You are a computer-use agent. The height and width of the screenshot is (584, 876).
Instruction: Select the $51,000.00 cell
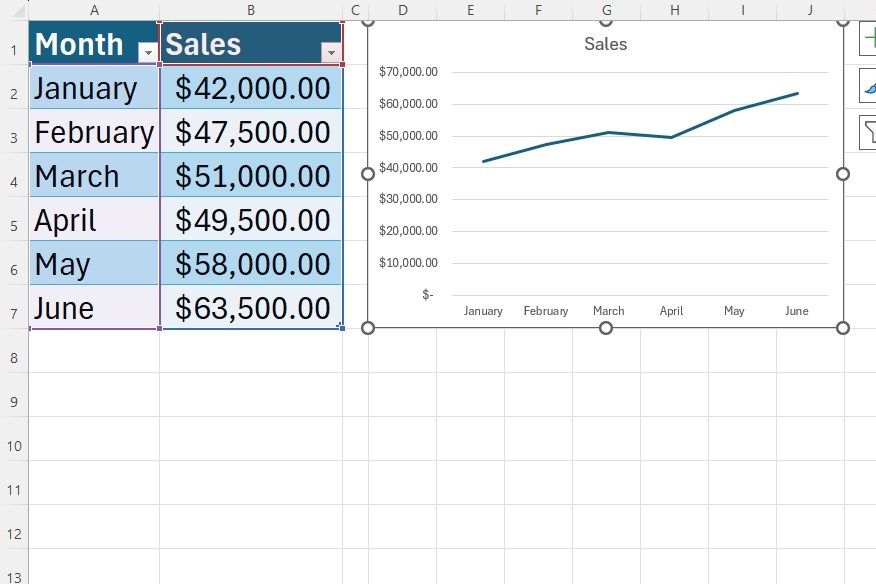click(x=251, y=175)
